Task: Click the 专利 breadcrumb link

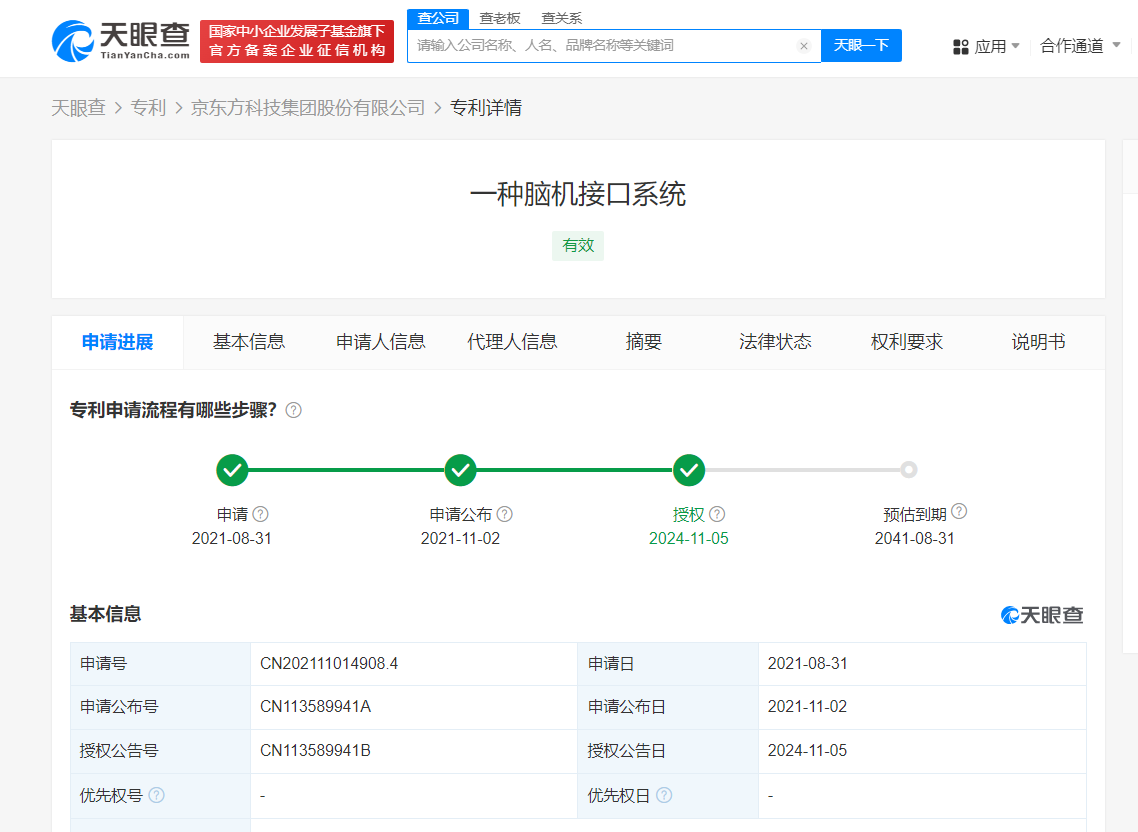Action: 148,108
